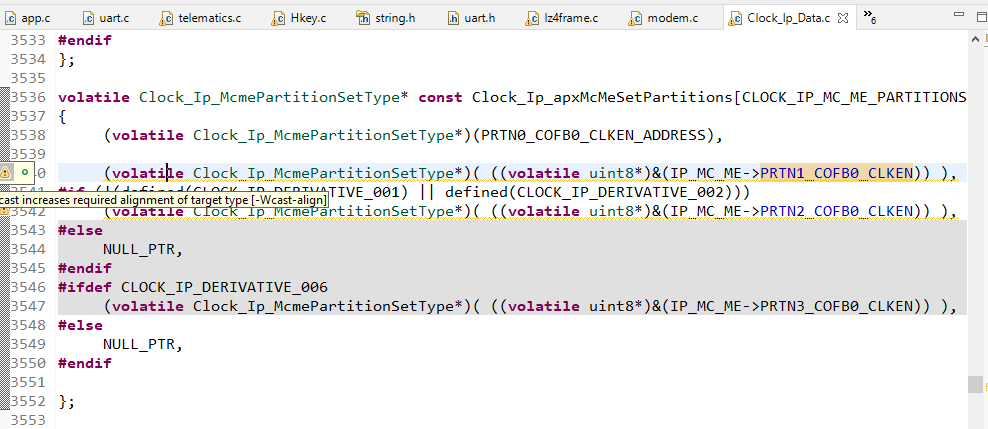
Task: Click the PRTN3_COFB0_CLKEN identifier
Action: tap(836, 306)
